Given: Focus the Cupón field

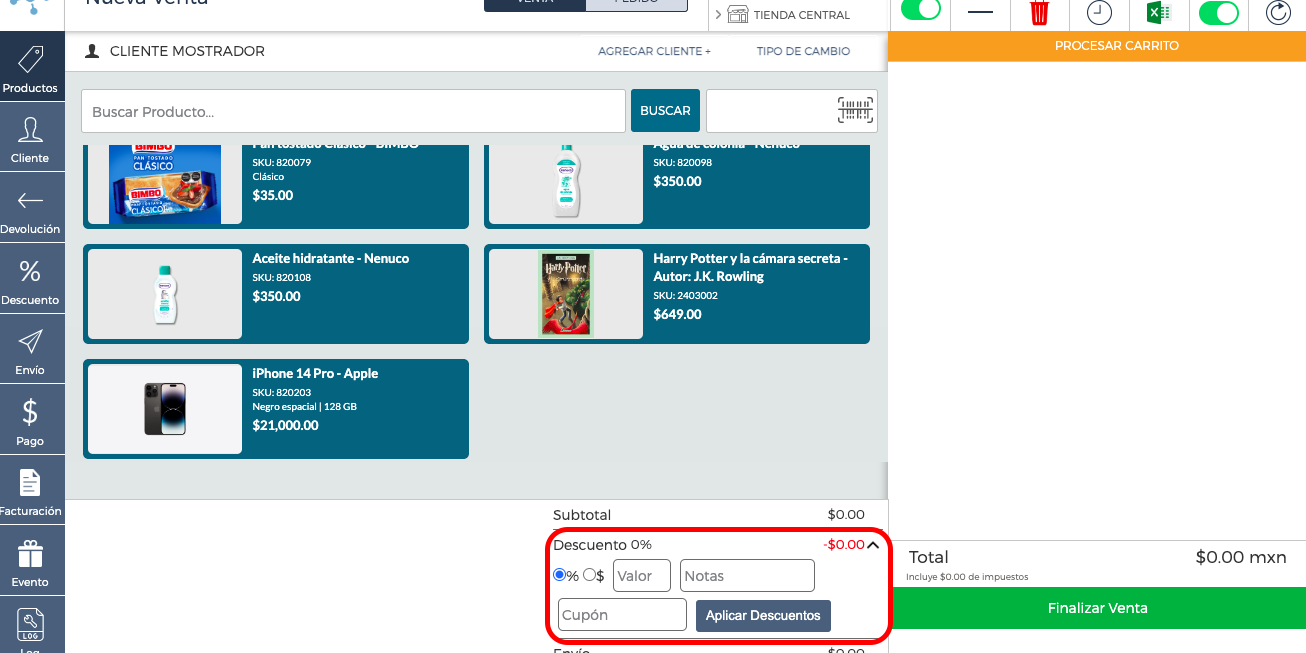Looking at the screenshot, I should pos(622,615).
